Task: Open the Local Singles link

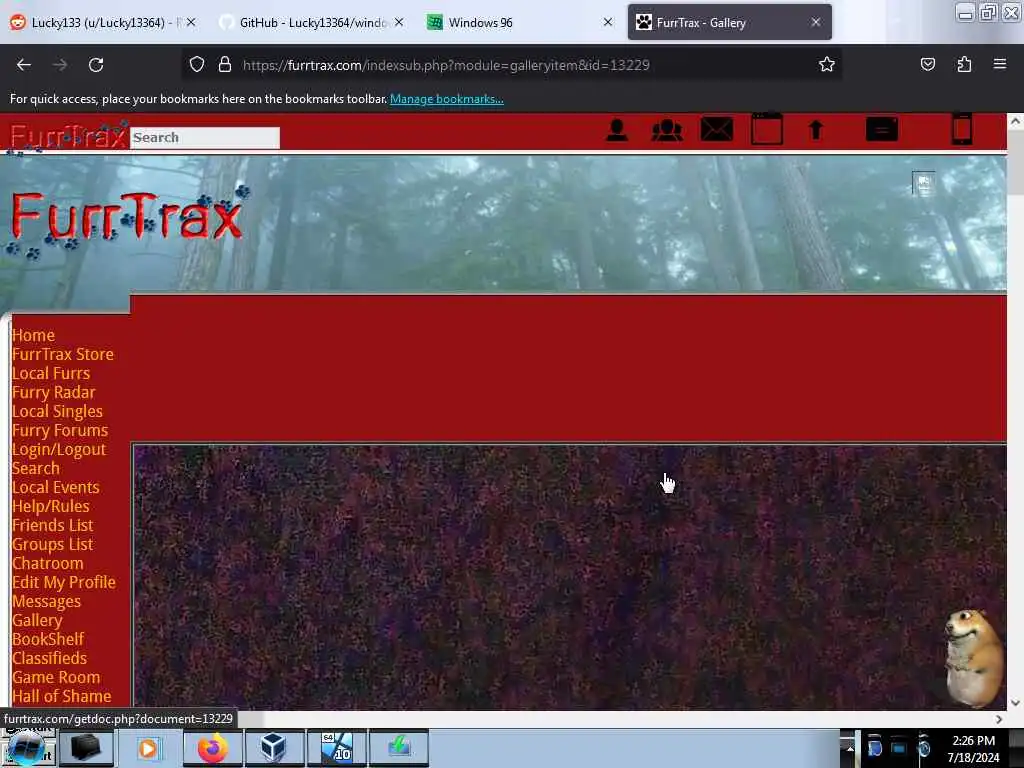Action: pos(57,411)
